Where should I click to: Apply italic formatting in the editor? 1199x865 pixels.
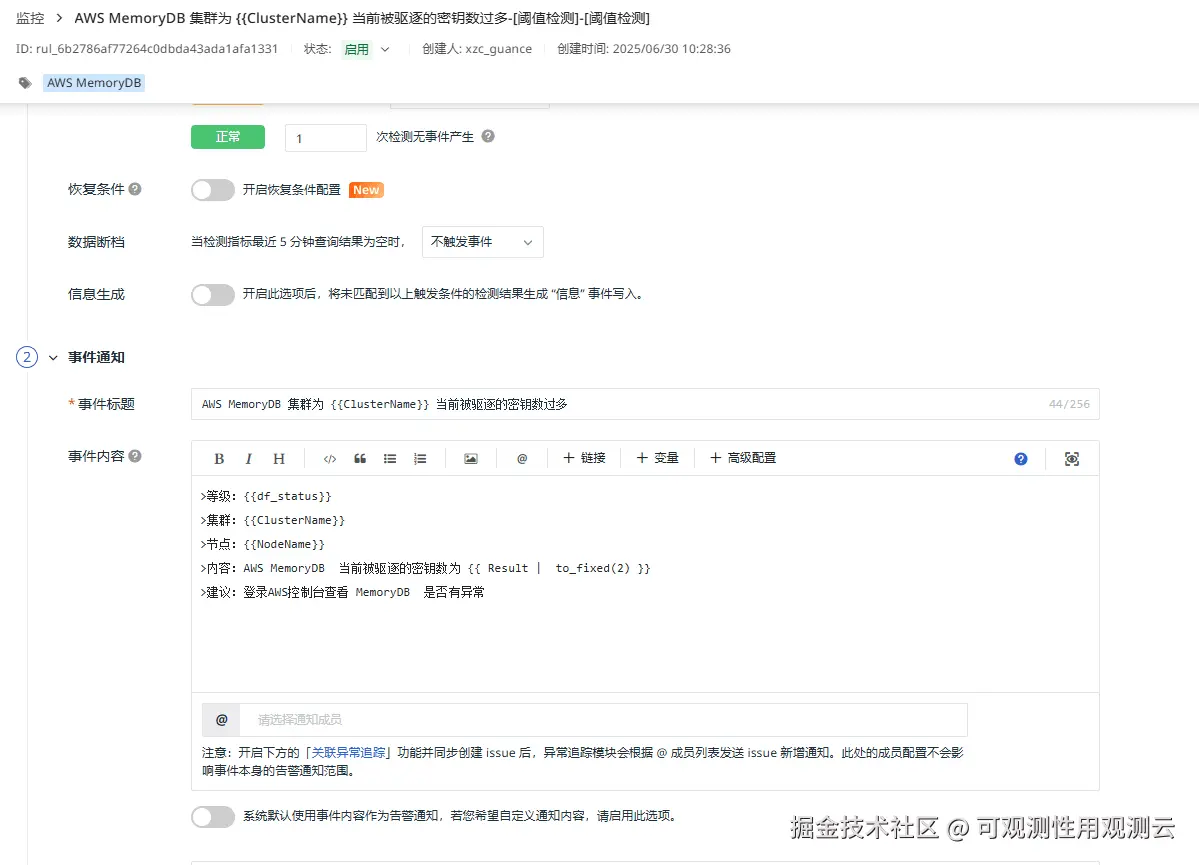point(249,459)
